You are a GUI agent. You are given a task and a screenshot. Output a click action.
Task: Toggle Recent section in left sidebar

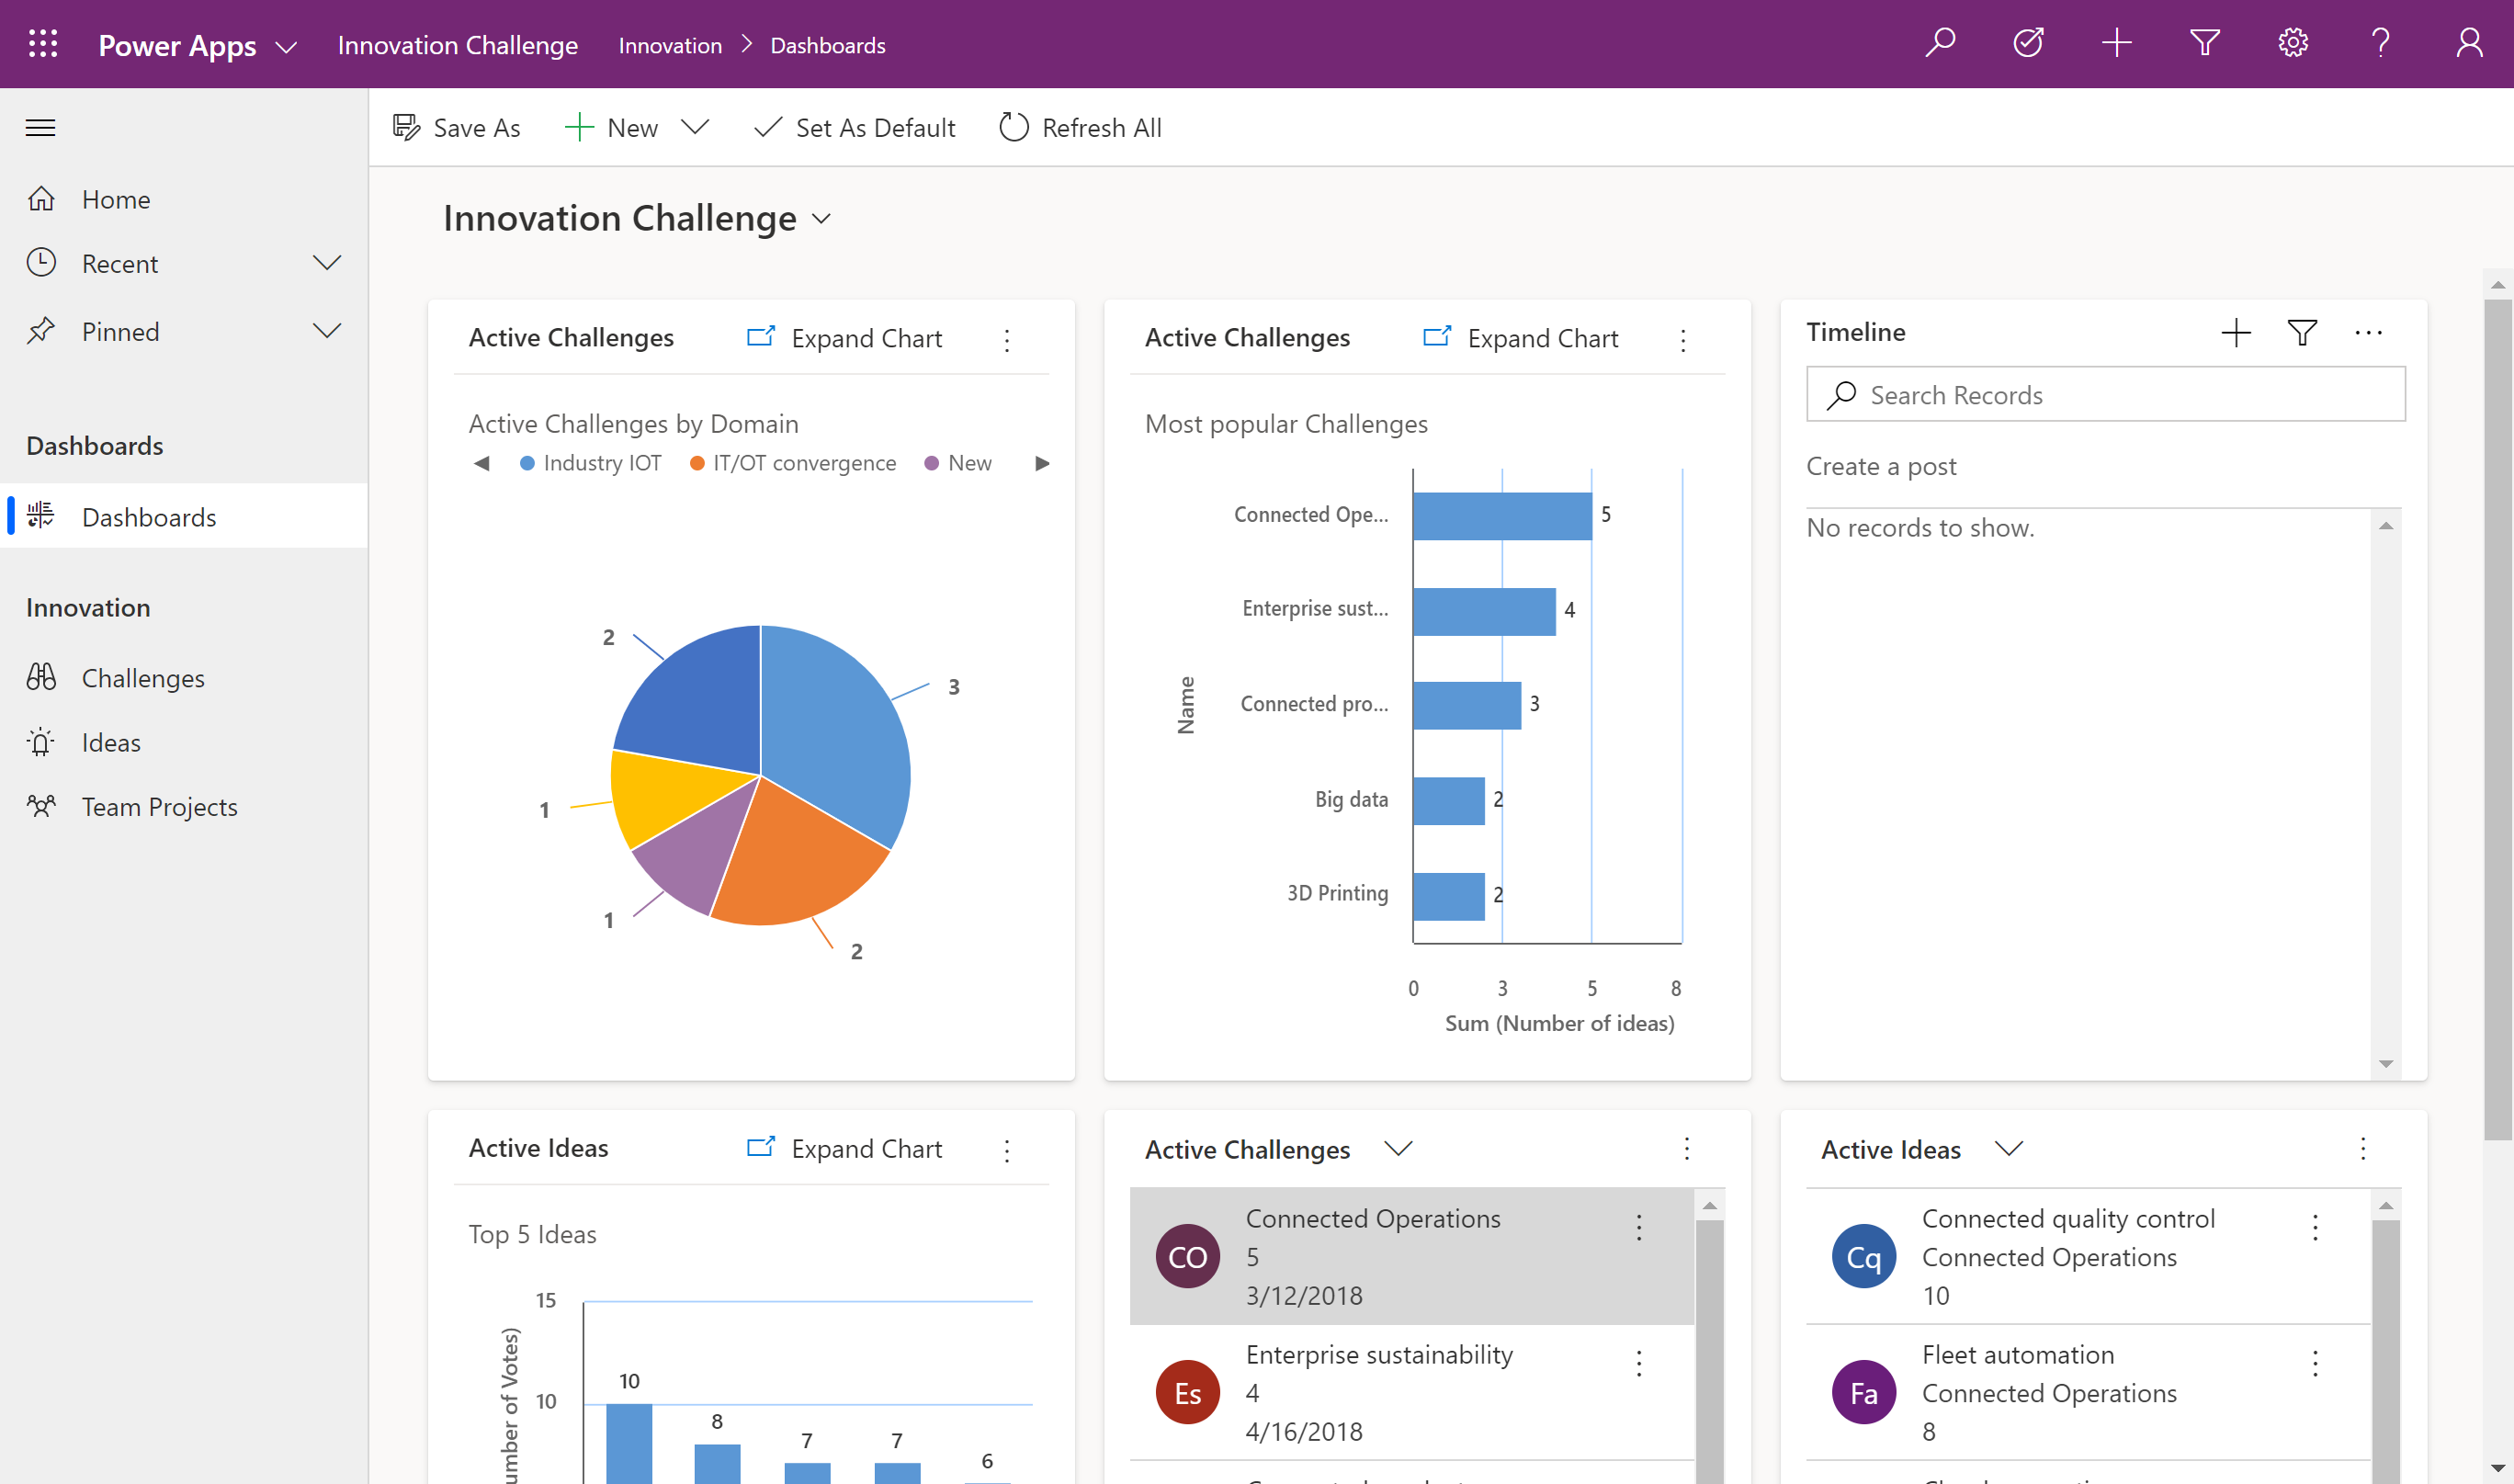click(323, 262)
